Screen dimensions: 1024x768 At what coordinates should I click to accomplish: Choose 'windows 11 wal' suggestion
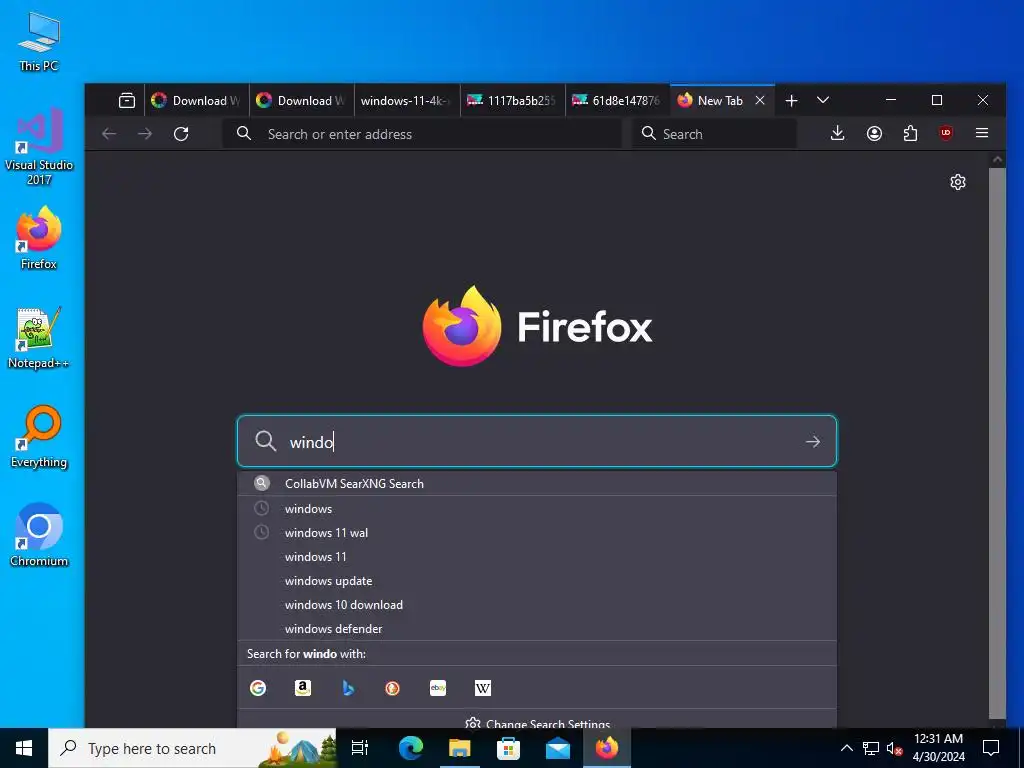pyautogui.click(x=537, y=533)
